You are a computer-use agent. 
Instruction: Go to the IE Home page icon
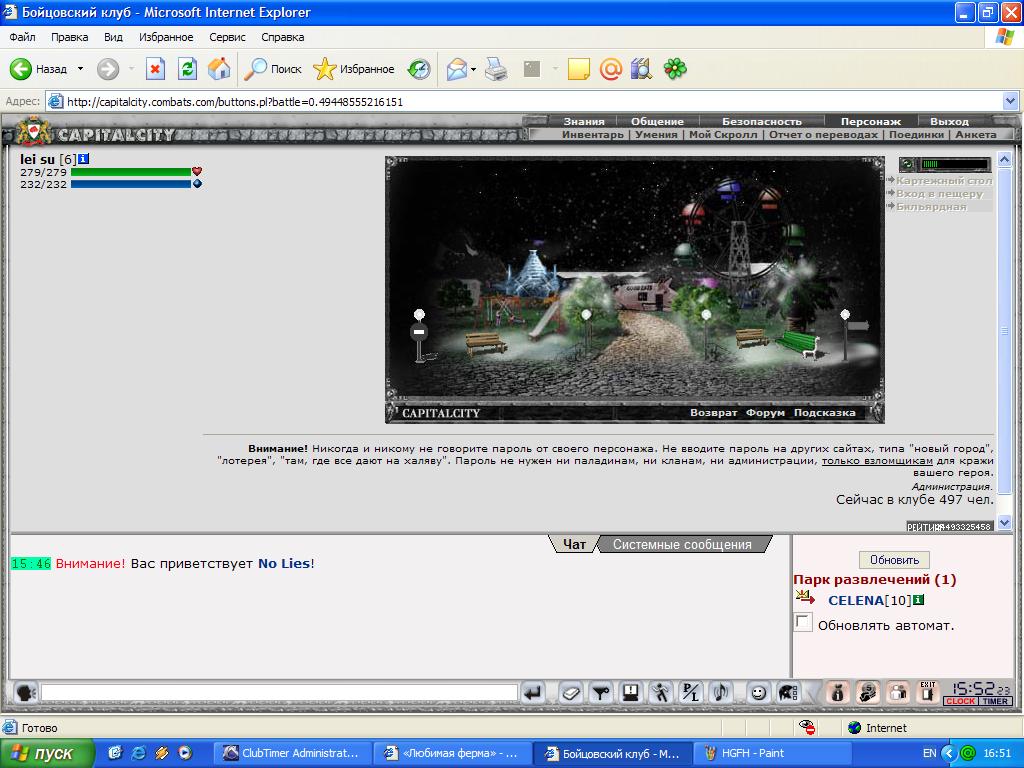(x=219, y=69)
